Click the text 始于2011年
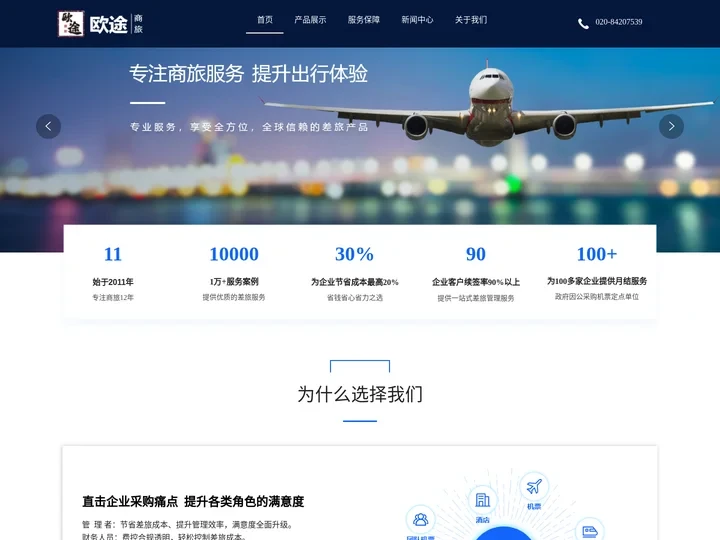 tap(113, 282)
